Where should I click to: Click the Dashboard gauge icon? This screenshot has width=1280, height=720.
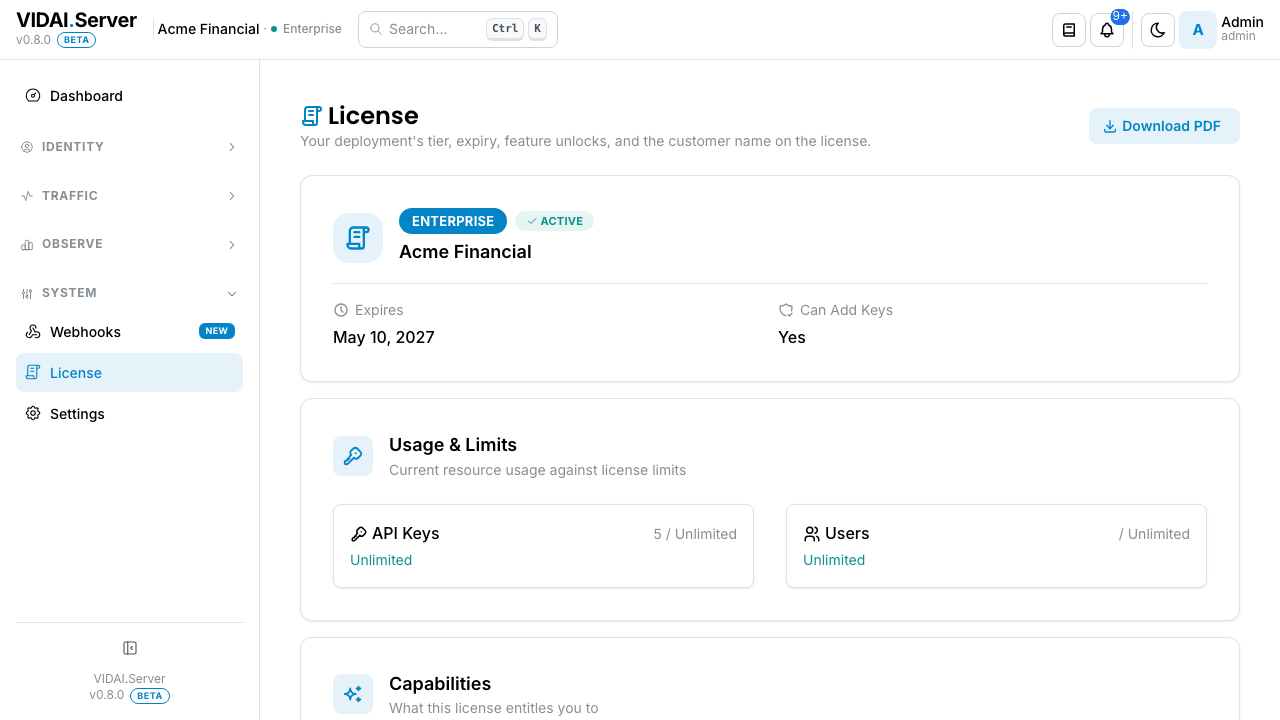coord(33,96)
